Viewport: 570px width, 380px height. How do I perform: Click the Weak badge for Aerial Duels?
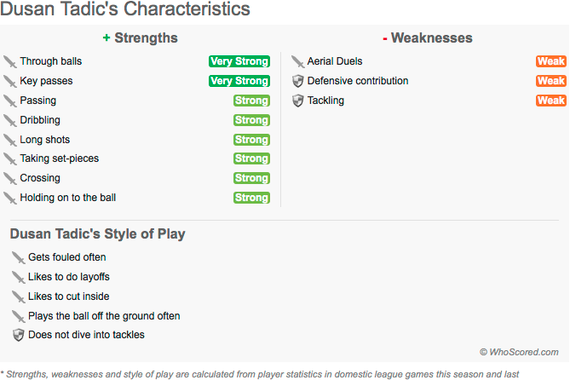point(551,61)
